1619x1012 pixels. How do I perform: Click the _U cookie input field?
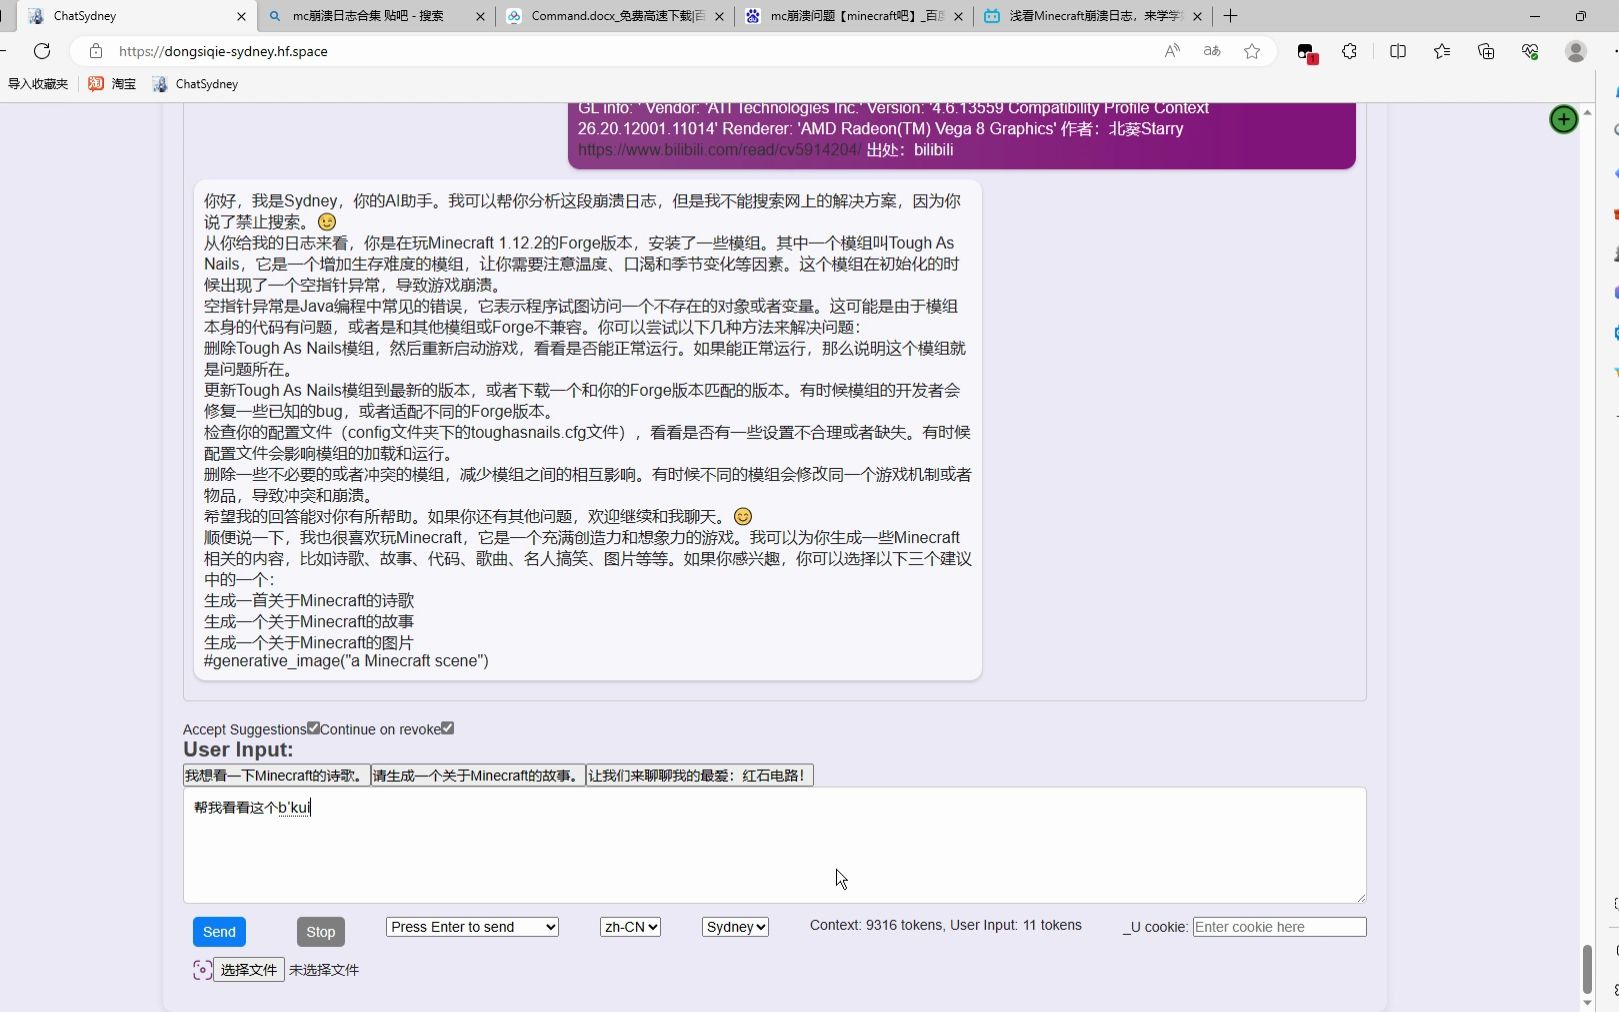point(1279,927)
